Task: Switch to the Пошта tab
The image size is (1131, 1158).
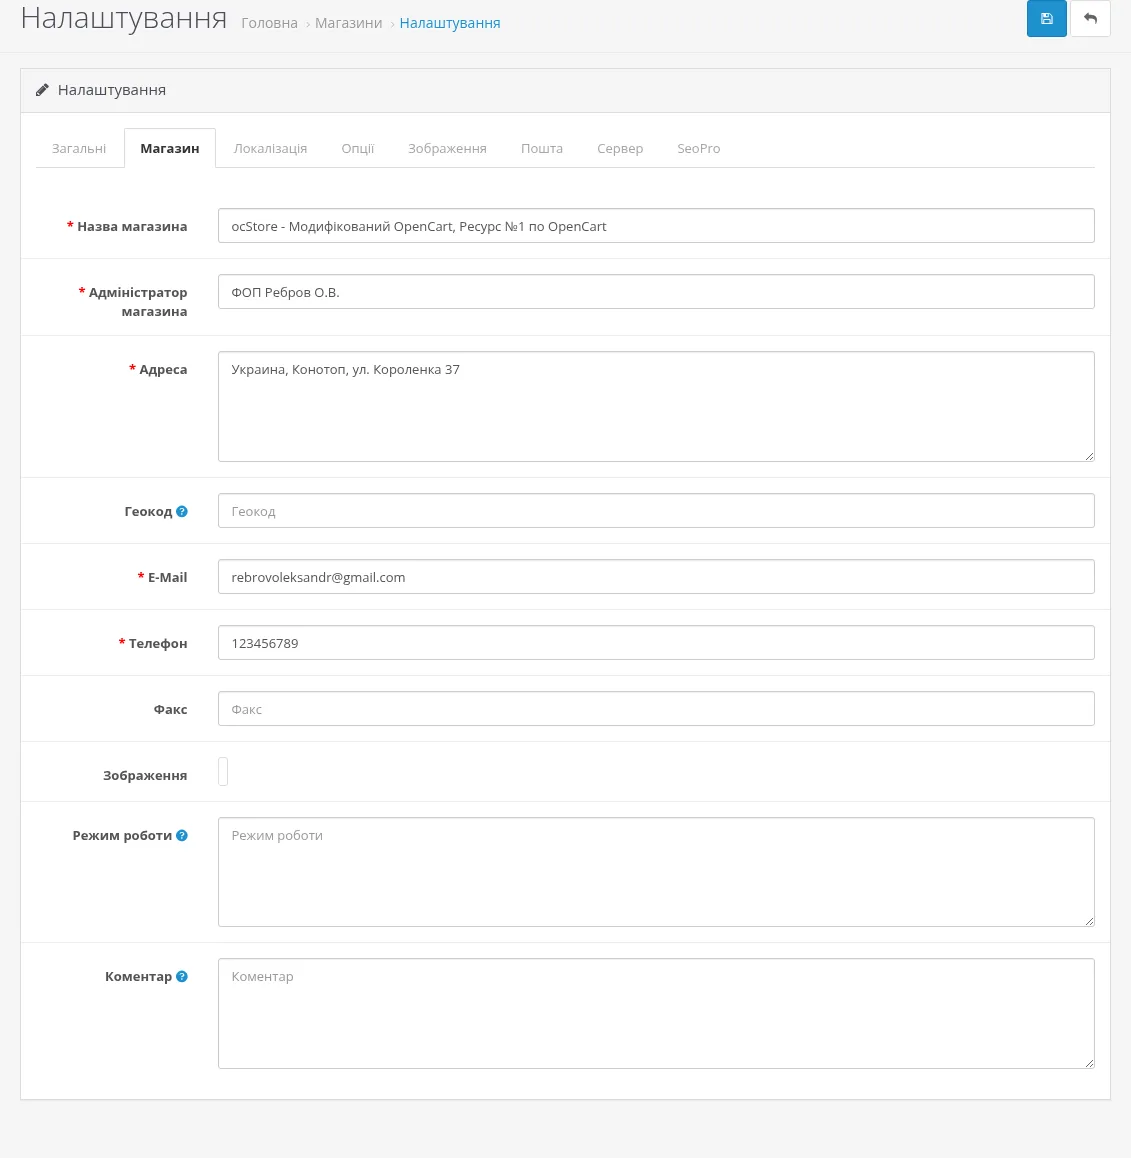Action: tap(541, 148)
